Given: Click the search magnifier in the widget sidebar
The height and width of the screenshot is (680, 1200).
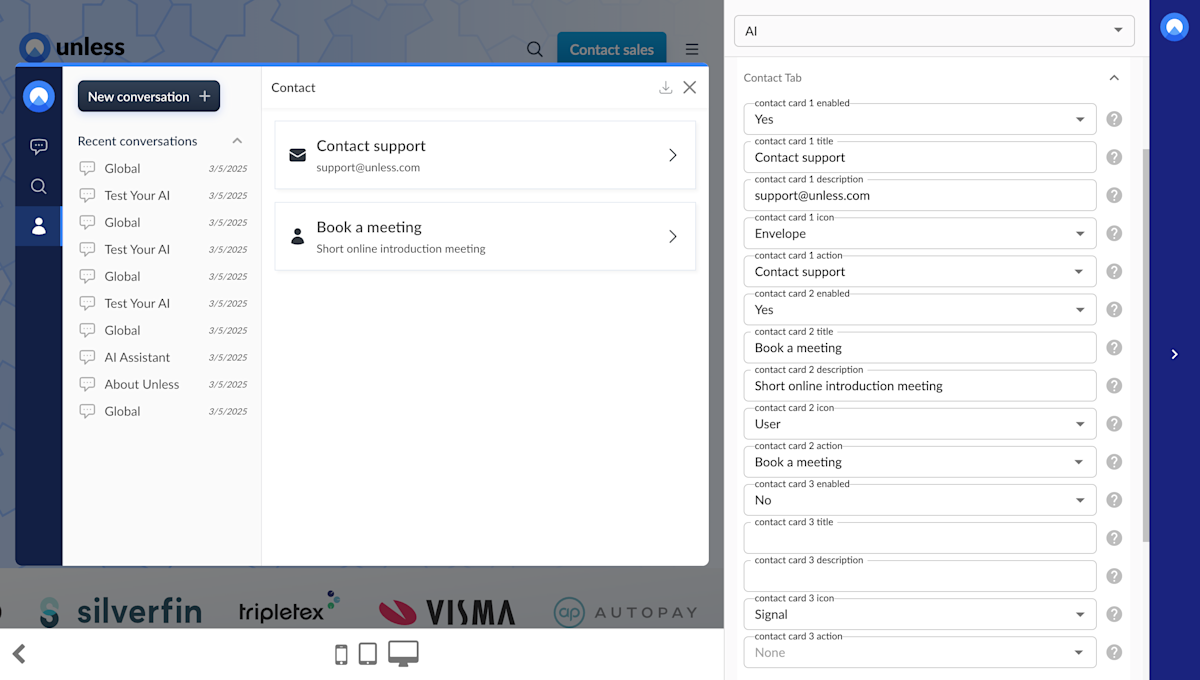Looking at the screenshot, I should pyautogui.click(x=38, y=186).
